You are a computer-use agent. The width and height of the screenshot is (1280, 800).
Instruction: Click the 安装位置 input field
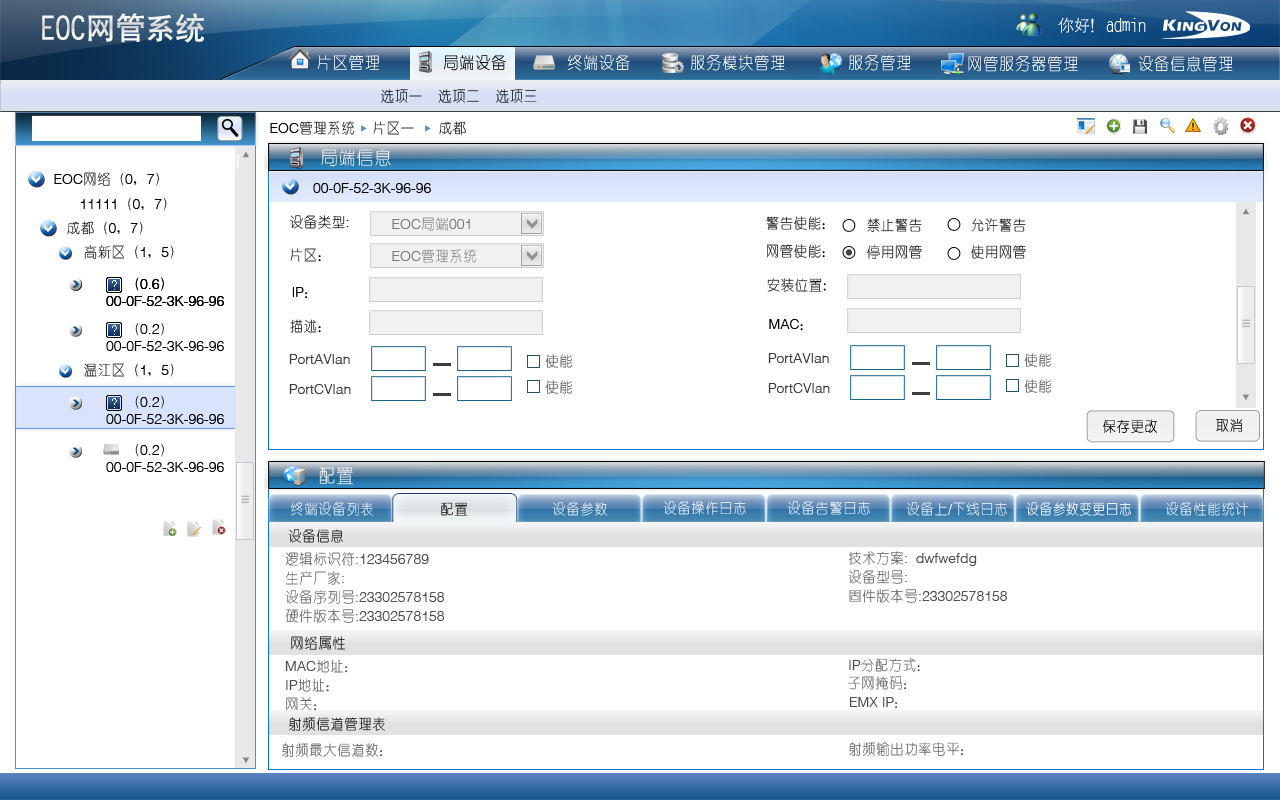(x=934, y=286)
